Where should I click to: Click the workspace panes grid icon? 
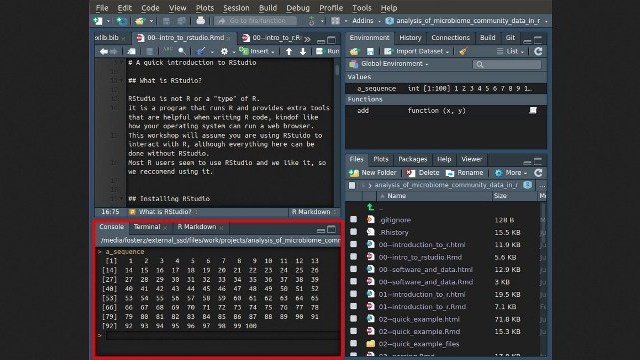(x=336, y=21)
